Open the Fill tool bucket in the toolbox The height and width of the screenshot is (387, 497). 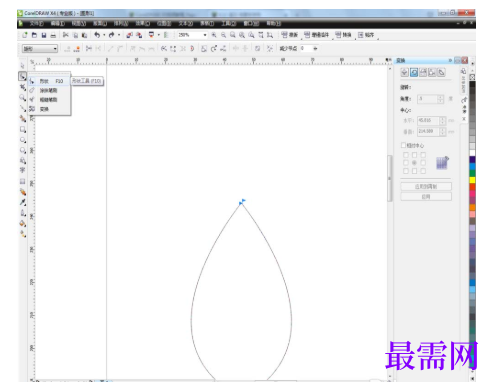(22, 223)
